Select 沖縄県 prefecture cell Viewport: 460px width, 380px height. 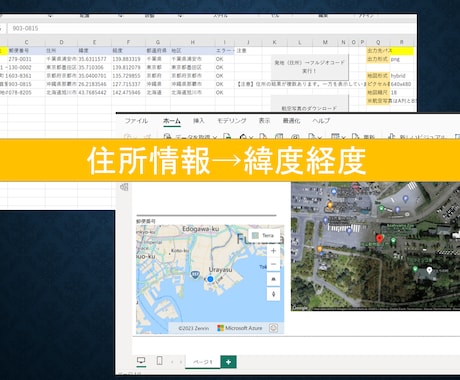[158, 84]
